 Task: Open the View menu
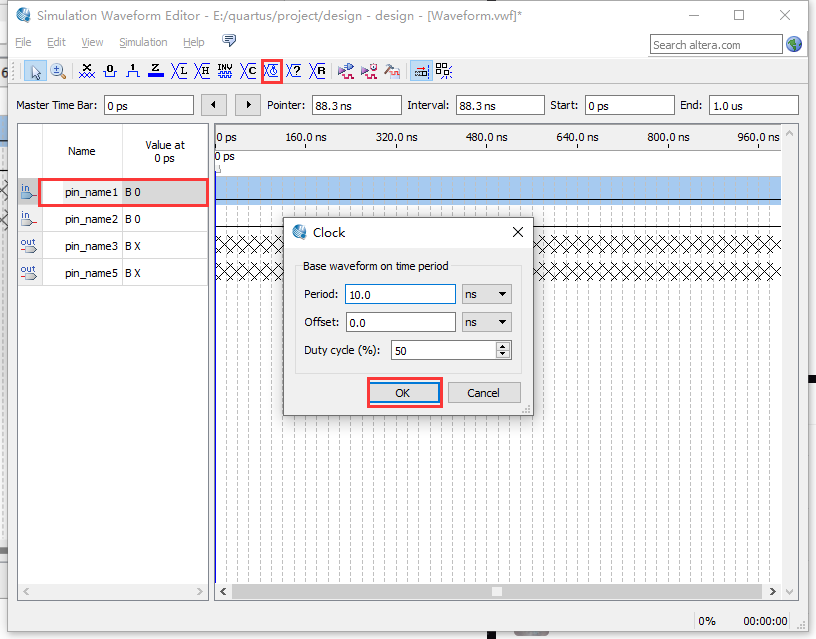(92, 42)
